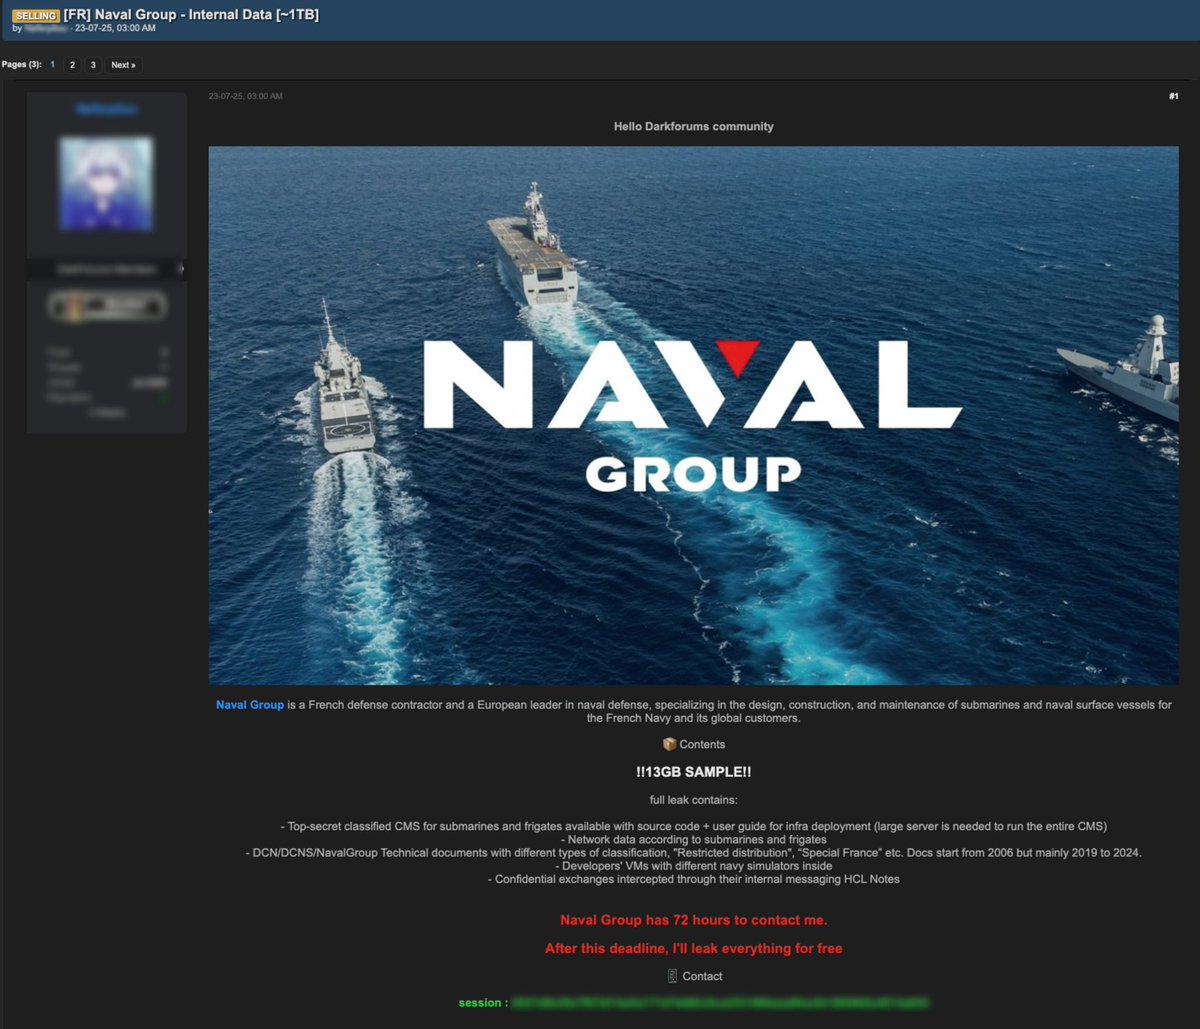This screenshot has width=1200, height=1029.
Task: Open the blurred author username in the sidebar
Action: (x=107, y=109)
